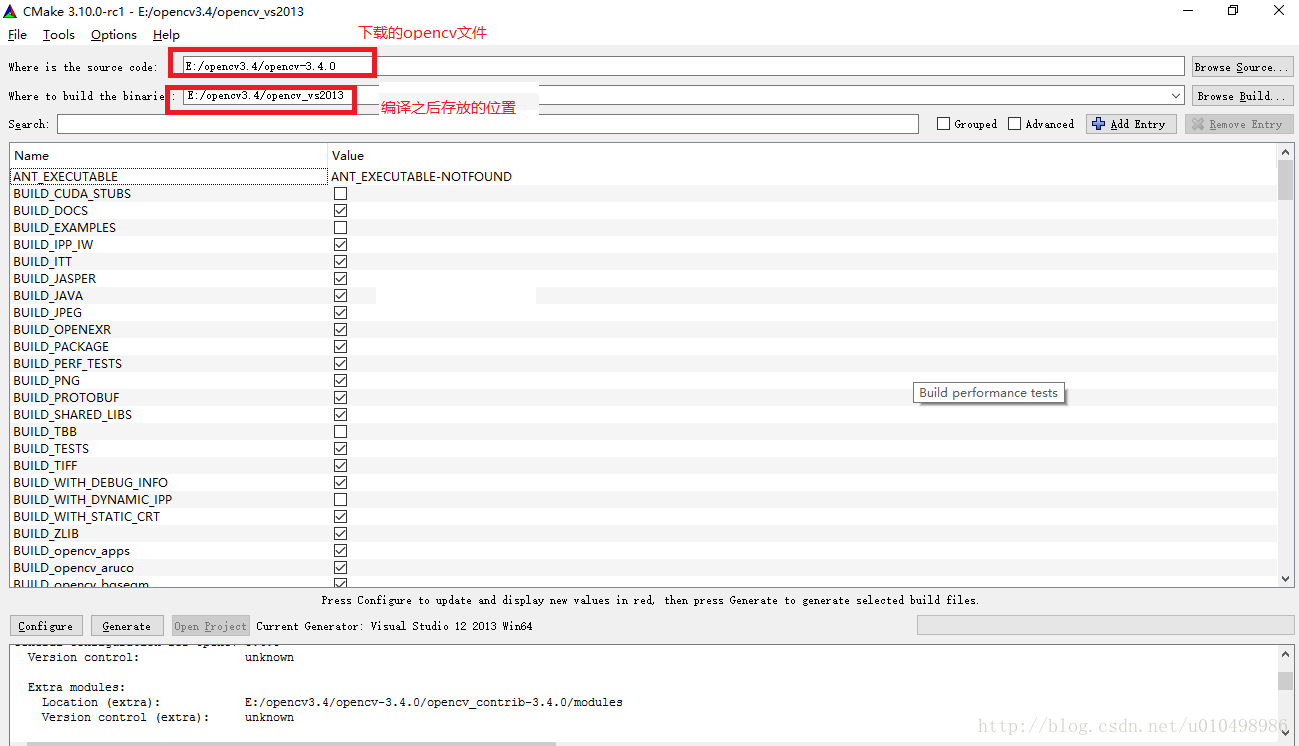The width and height of the screenshot is (1299, 746).
Task: Click the Search input field
Action: (x=487, y=124)
